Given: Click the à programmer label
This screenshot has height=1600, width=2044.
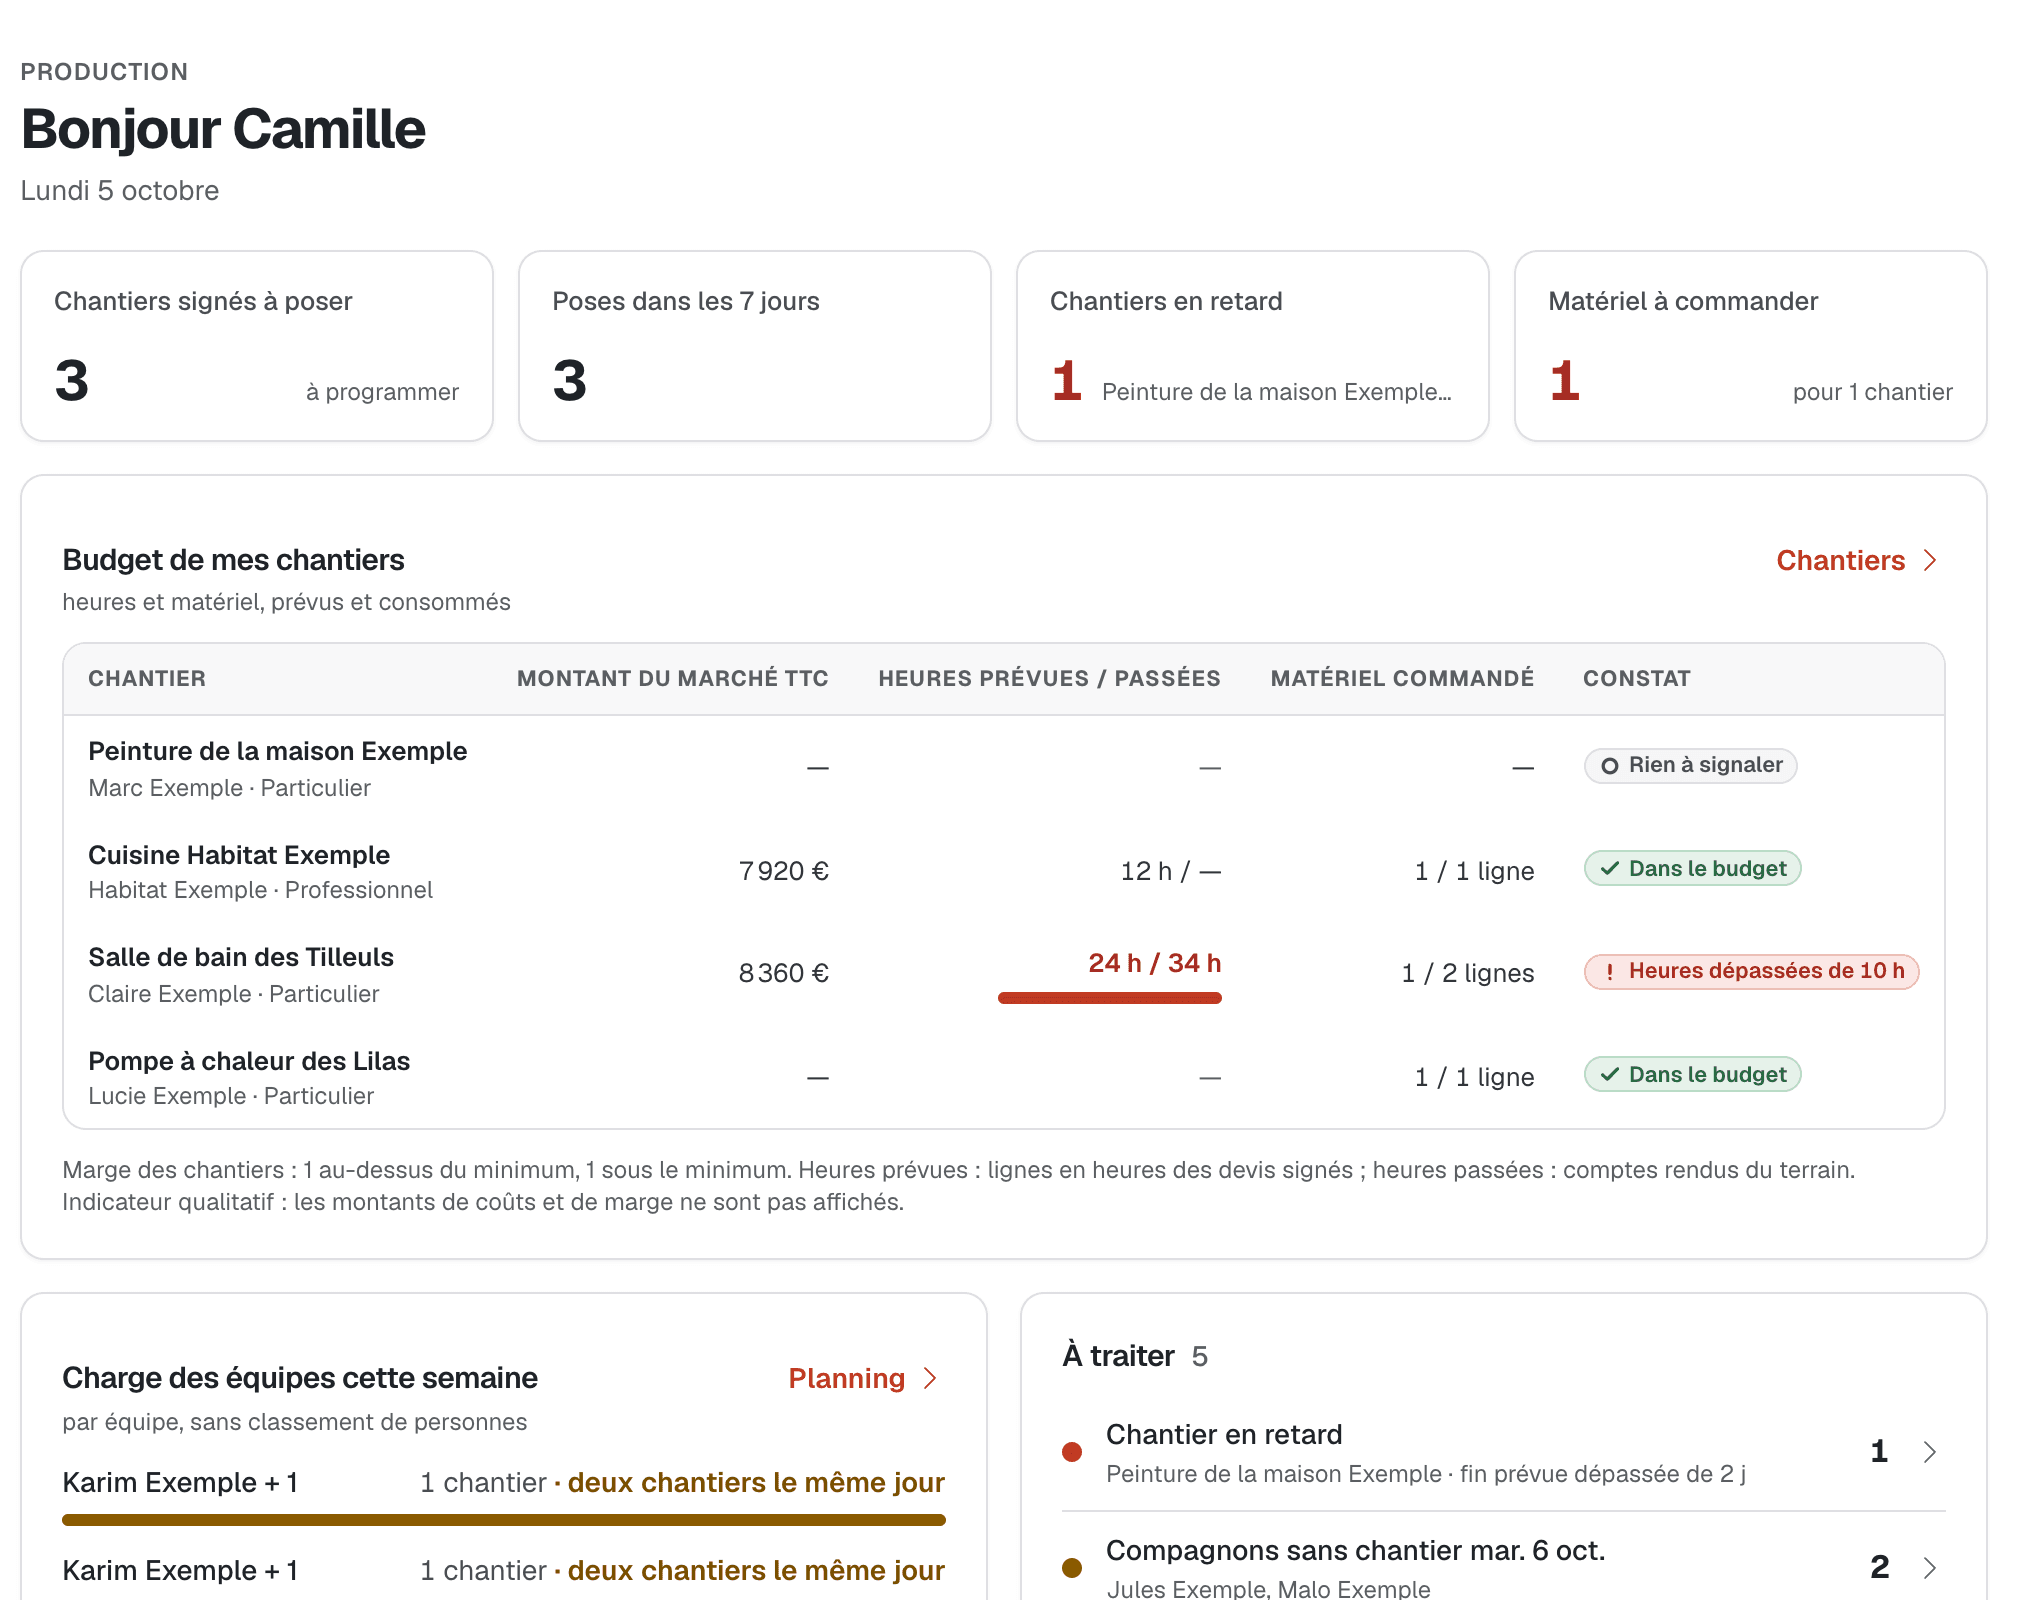Looking at the screenshot, I should tap(383, 393).
